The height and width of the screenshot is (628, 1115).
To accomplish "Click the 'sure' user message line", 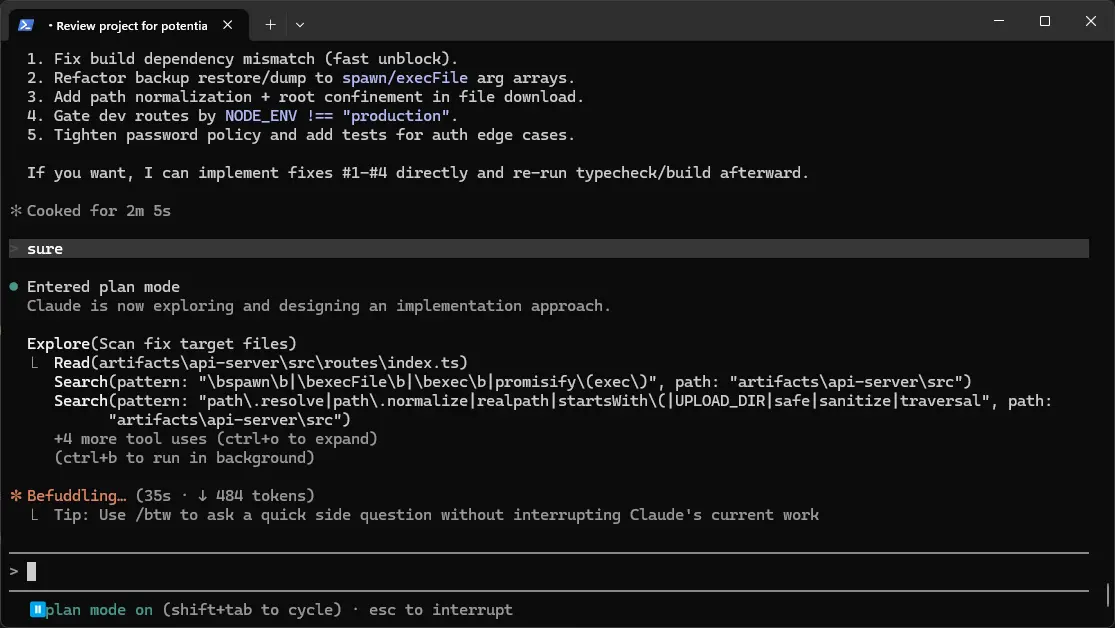I will coord(548,249).
